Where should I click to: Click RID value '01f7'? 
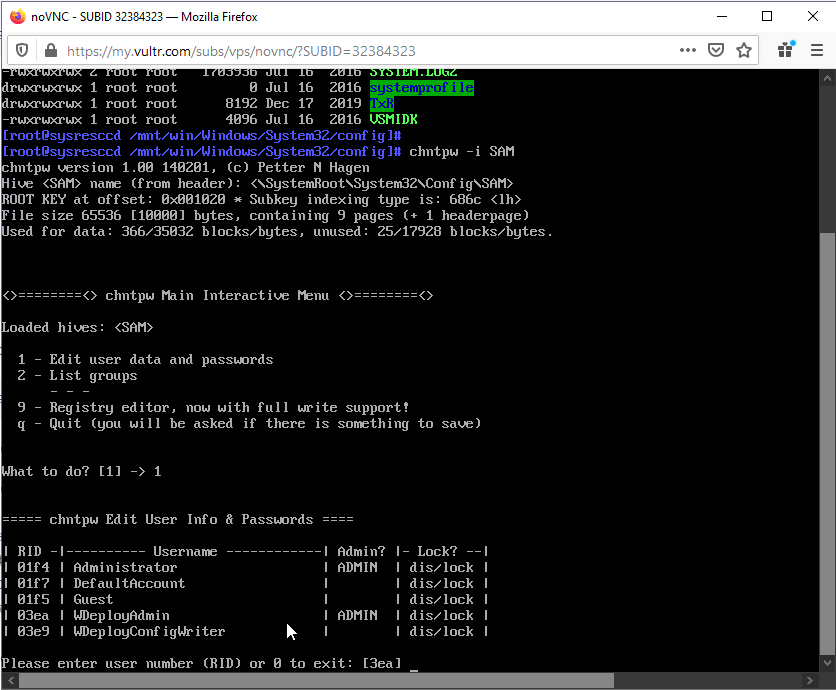click(x=33, y=583)
